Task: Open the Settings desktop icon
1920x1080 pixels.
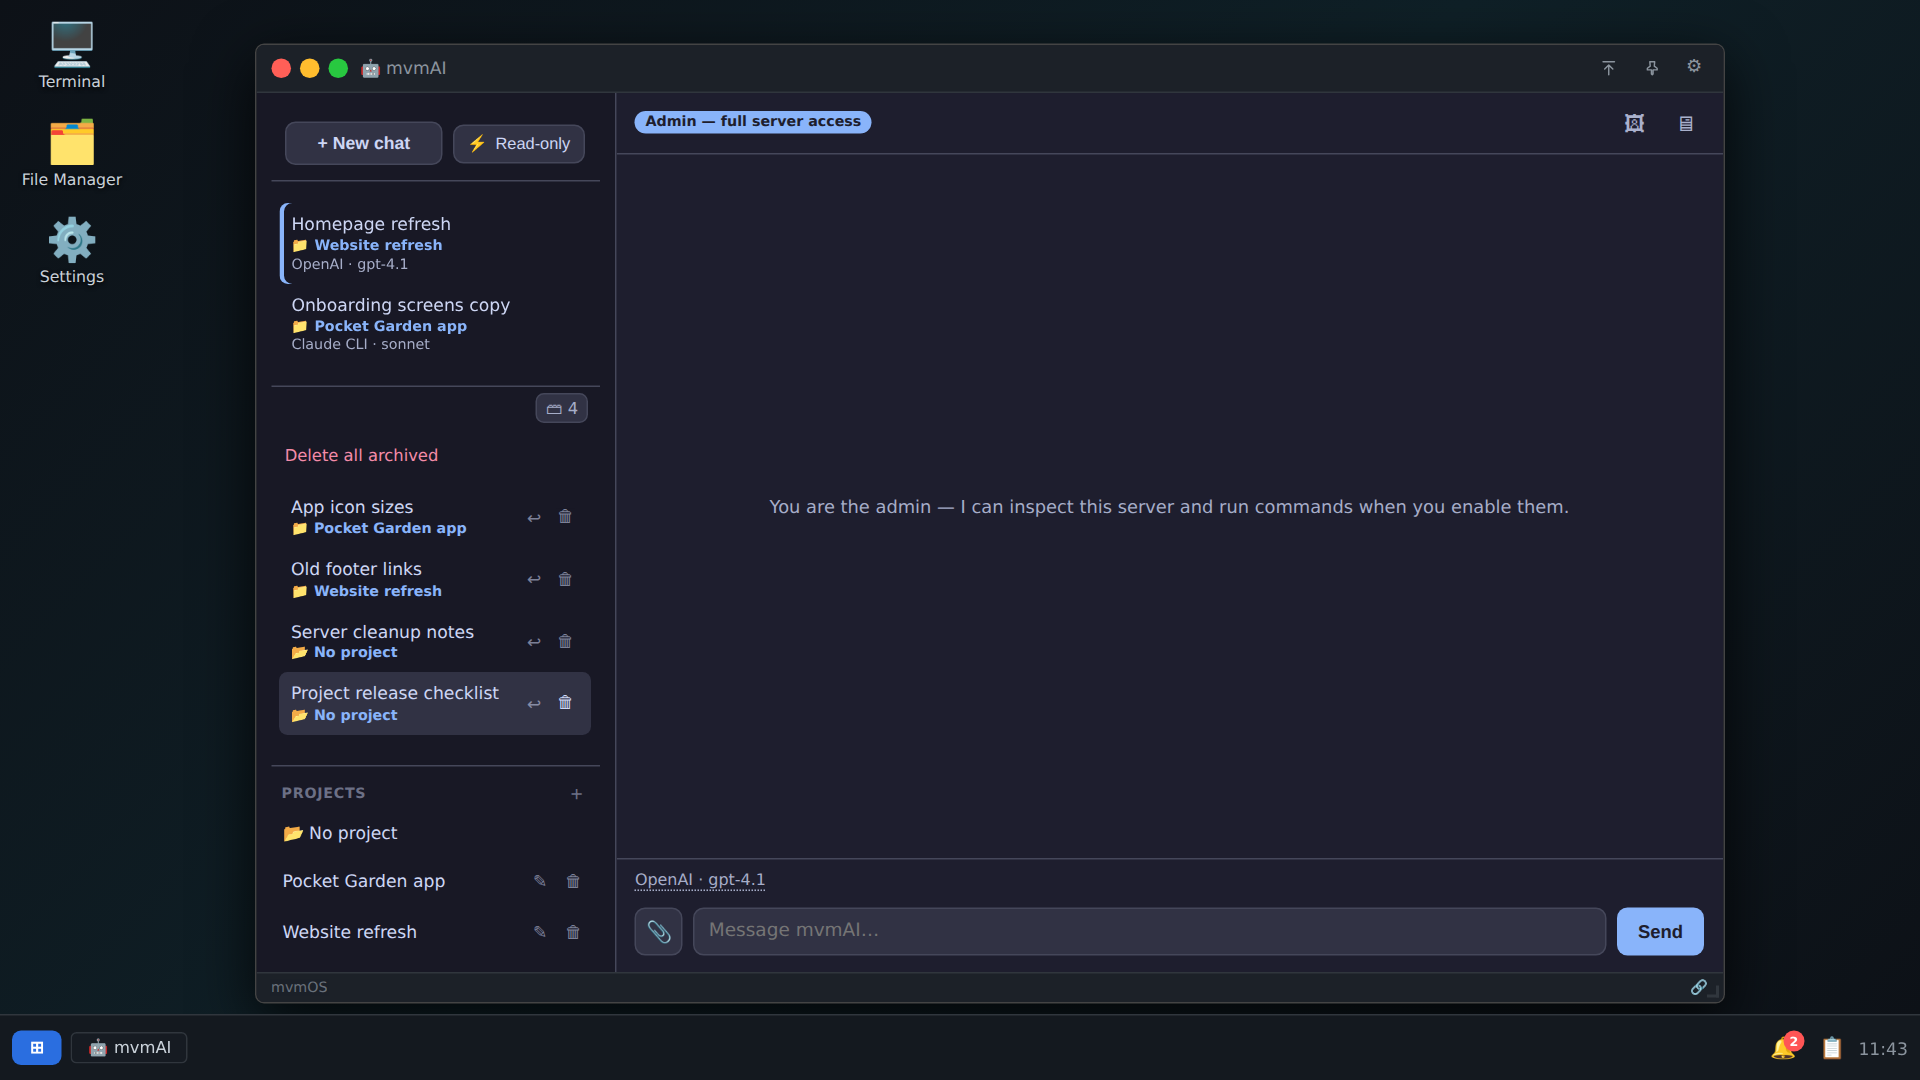Action: coord(72,251)
